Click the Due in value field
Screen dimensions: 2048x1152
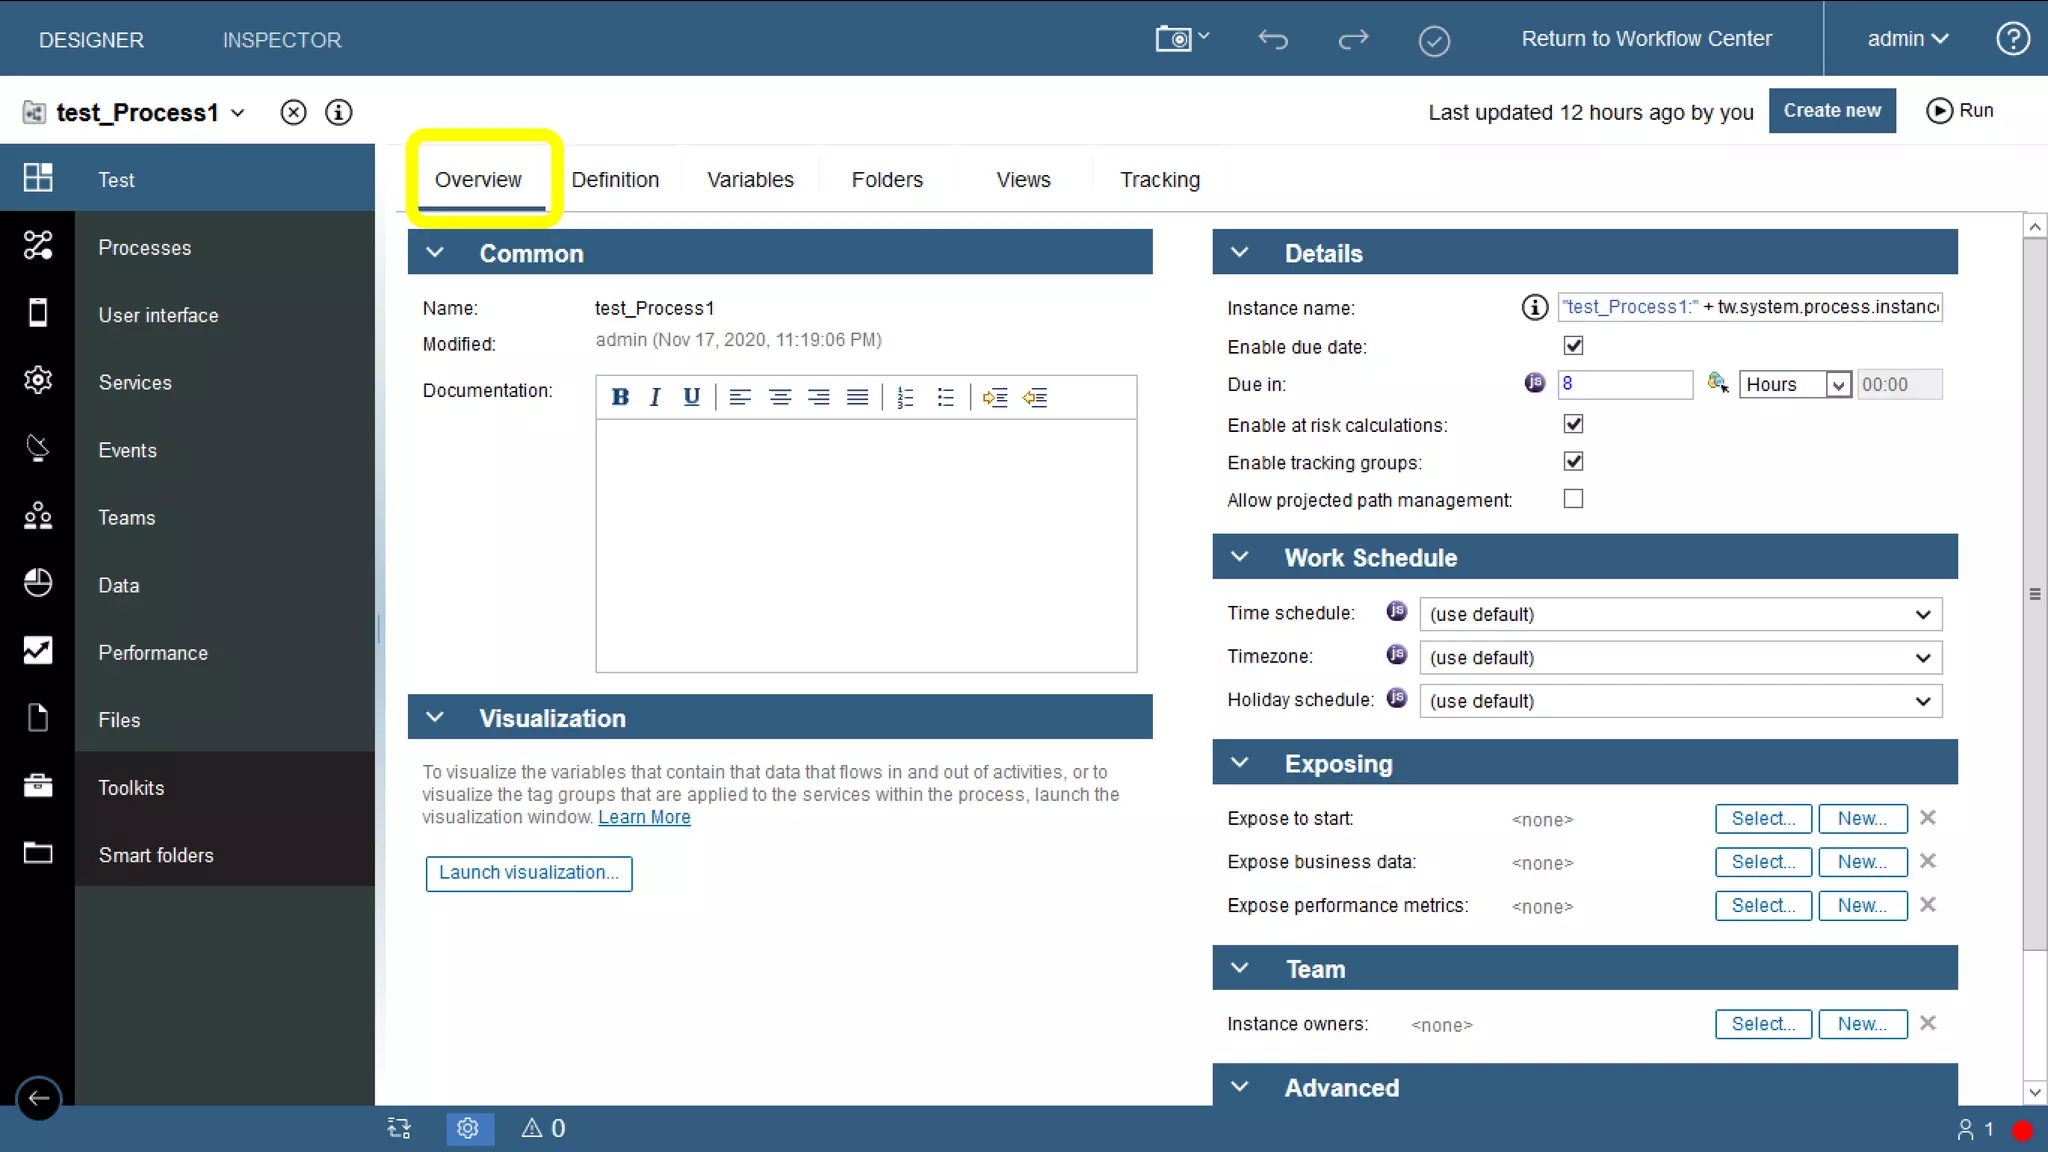1625,385
